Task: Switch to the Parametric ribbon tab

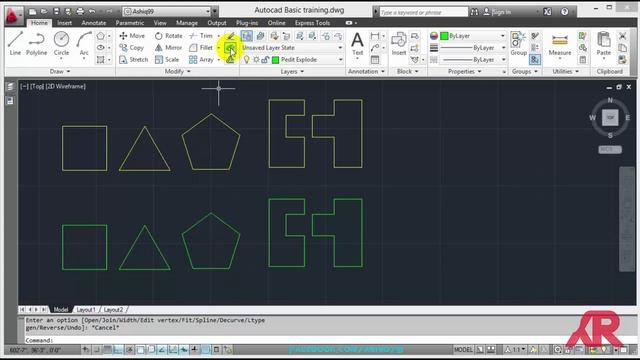Action: click(x=129, y=23)
